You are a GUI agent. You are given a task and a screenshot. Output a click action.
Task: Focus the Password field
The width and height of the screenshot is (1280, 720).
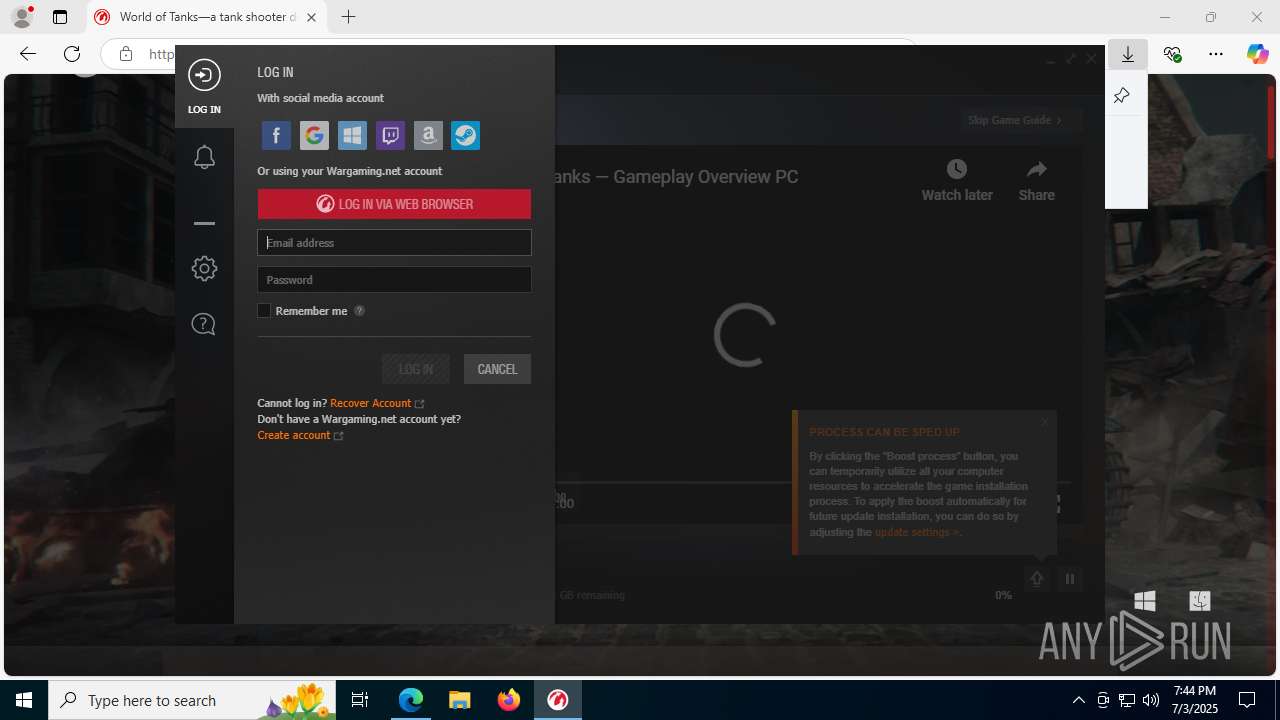(394, 280)
